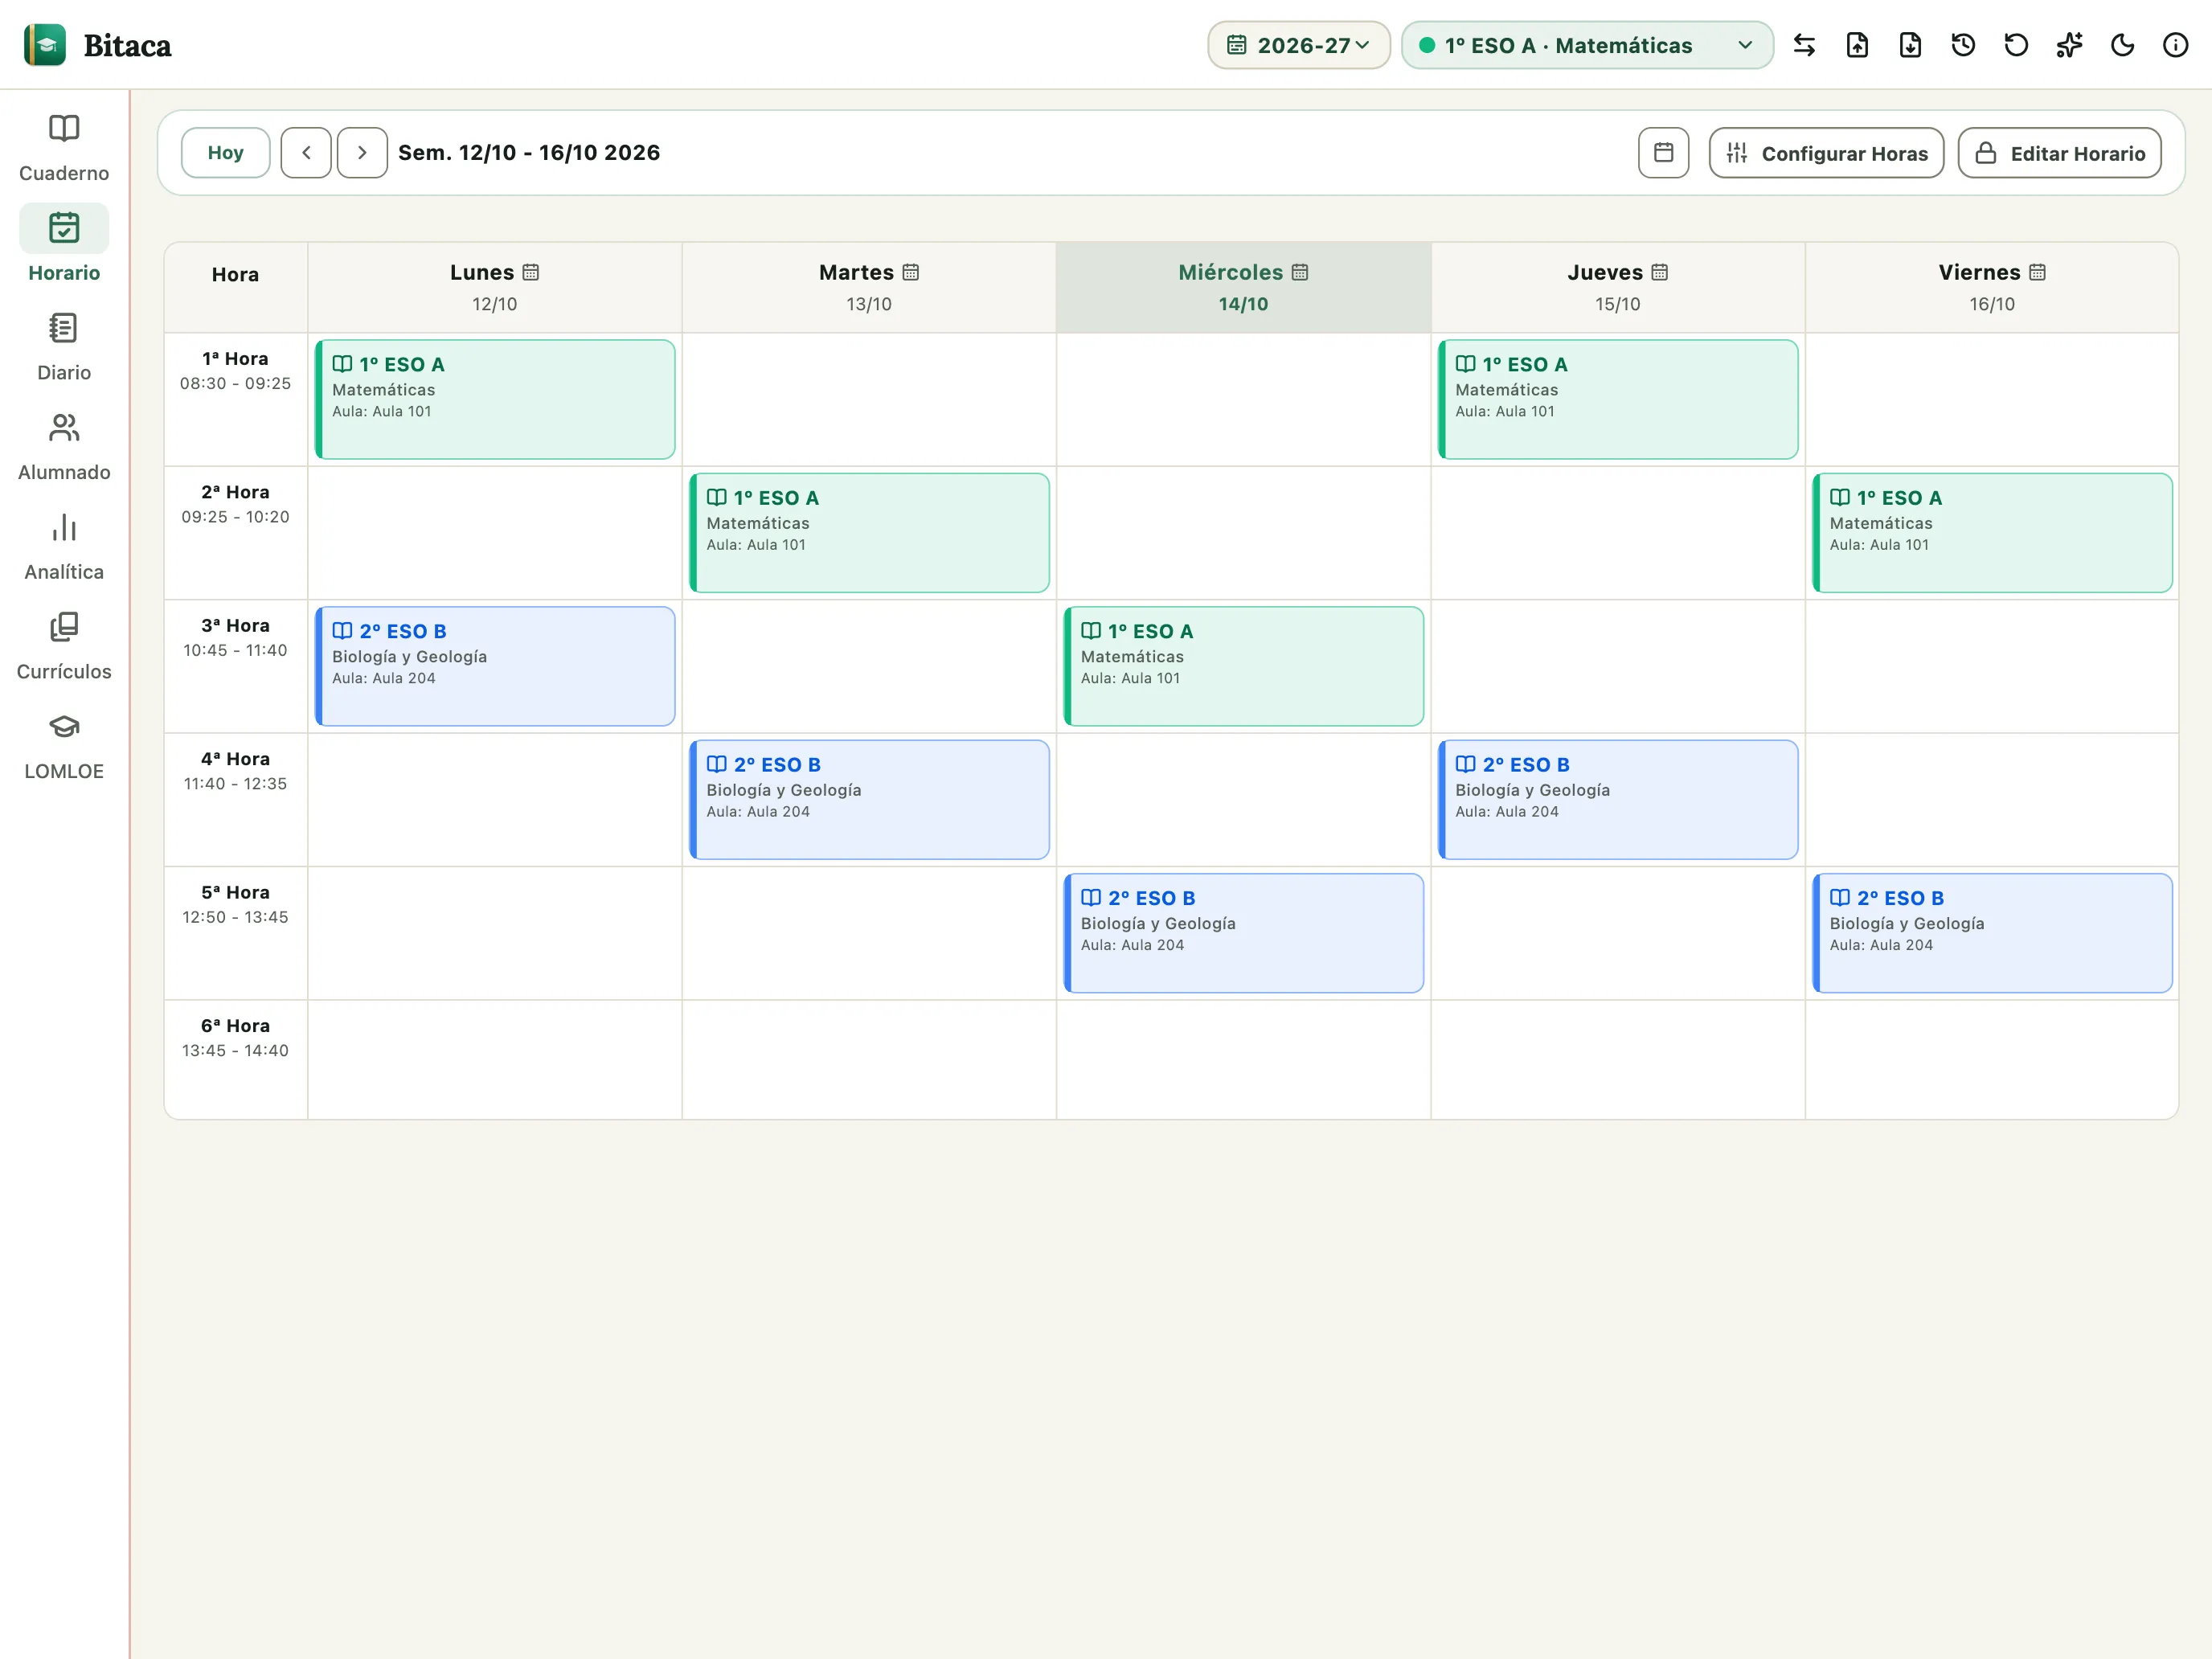Click the calendar icon next to Viernes
This screenshot has width=2212, height=1659.
pos(2037,272)
